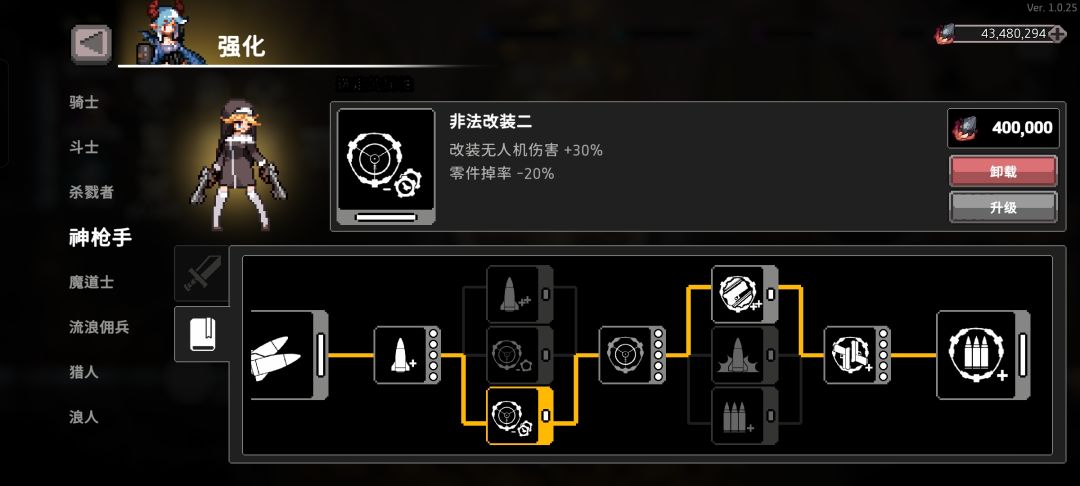The image size is (1080, 486).
Task: Choose the 魔道士 class
Action: click(92, 282)
